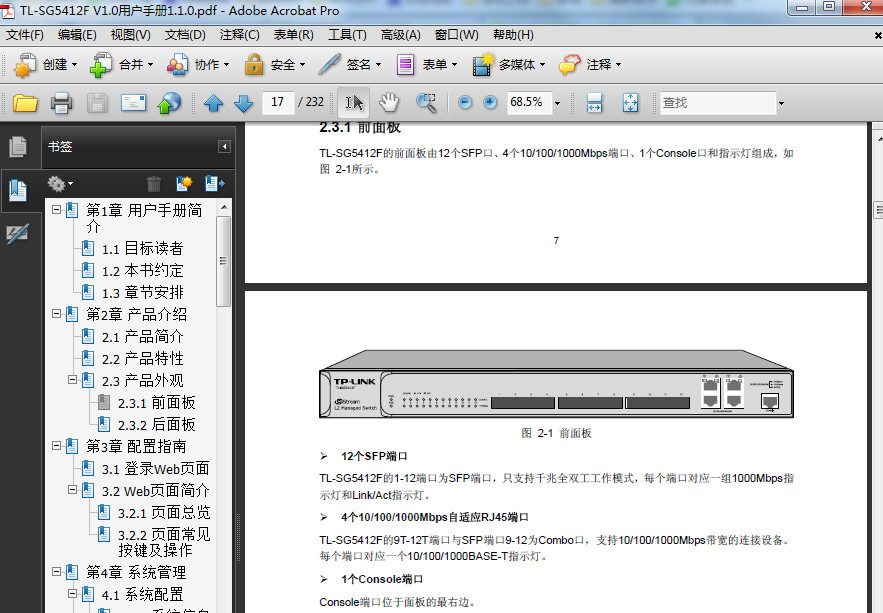Screen dimensions: 883x613
Task: Open the Create PDF tool icon
Action: click(25, 65)
